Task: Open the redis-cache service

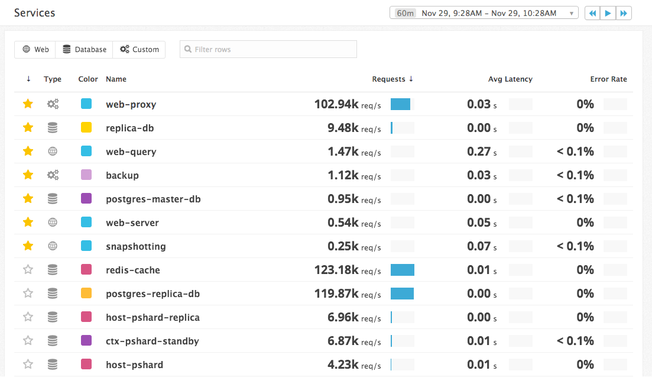Action: (133, 270)
